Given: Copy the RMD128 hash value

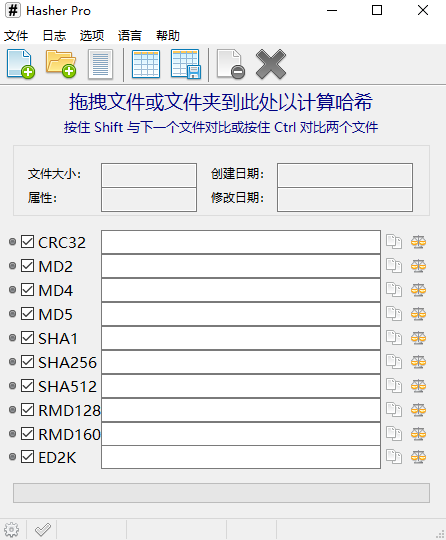Looking at the screenshot, I should pos(394,409).
